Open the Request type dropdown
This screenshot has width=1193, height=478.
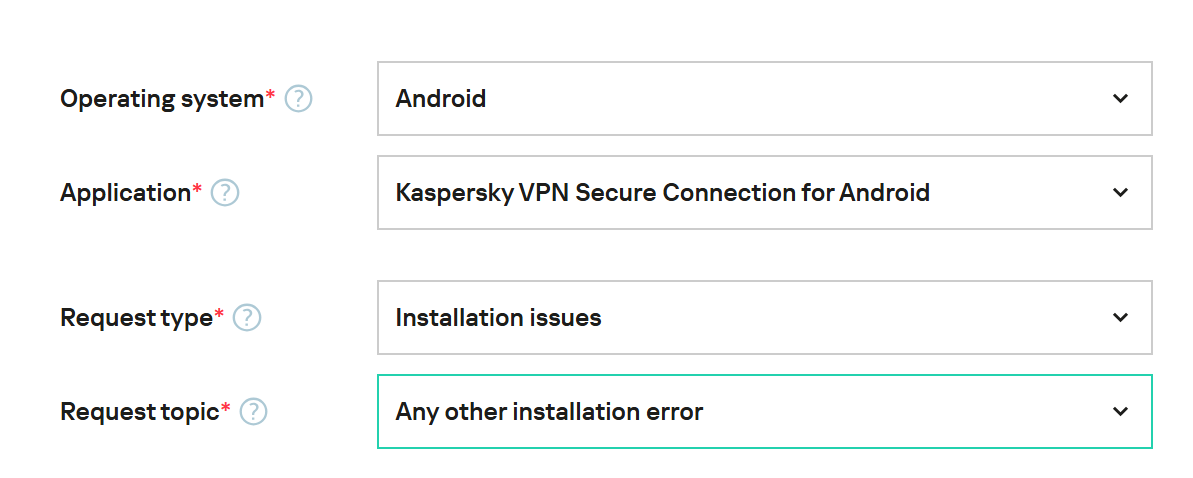(x=764, y=317)
